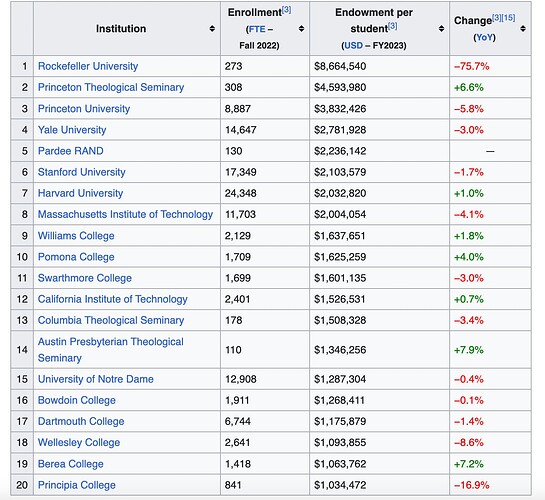Open Pomona College link

coord(76,257)
